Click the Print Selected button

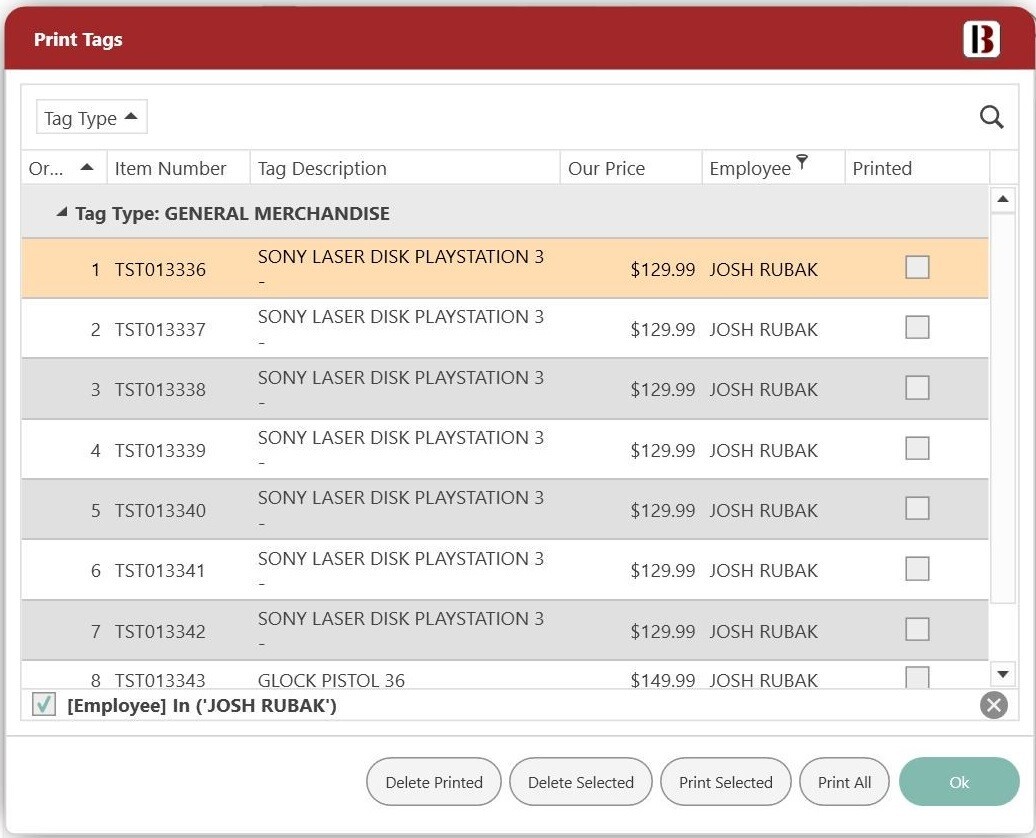tap(725, 782)
